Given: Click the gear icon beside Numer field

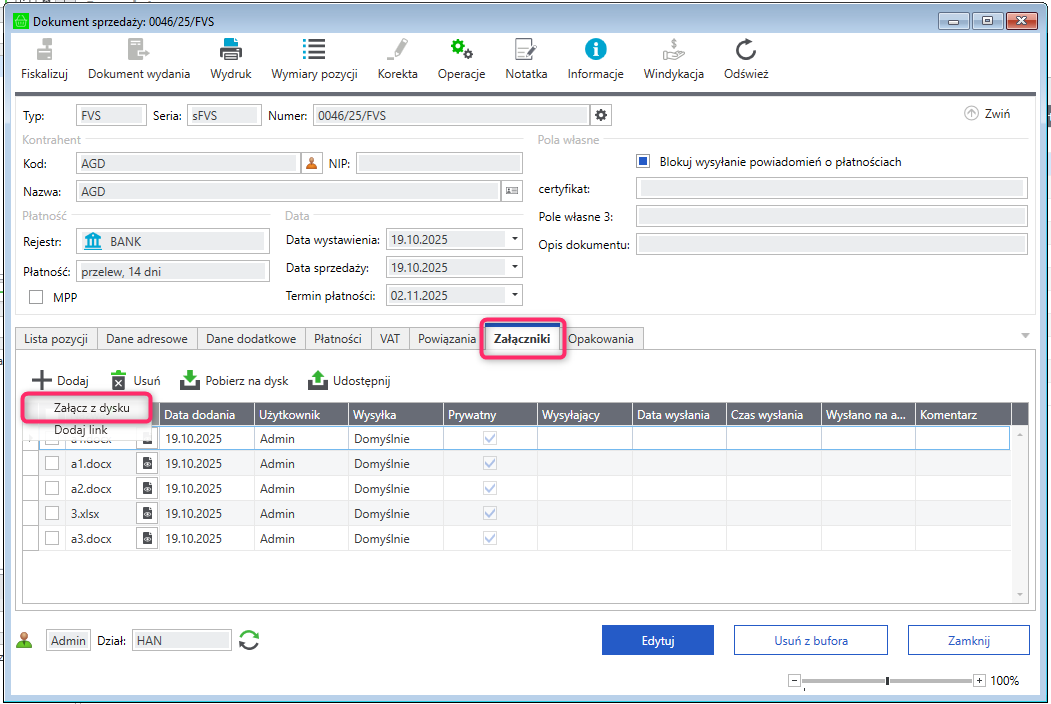Looking at the screenshot, I should pos(601,115).
